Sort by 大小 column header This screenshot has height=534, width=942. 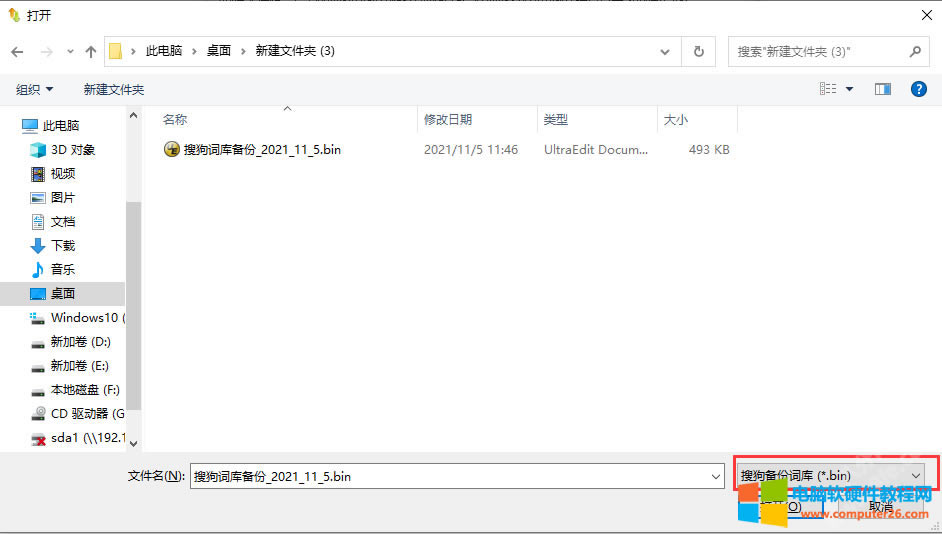tap(675, 120)
